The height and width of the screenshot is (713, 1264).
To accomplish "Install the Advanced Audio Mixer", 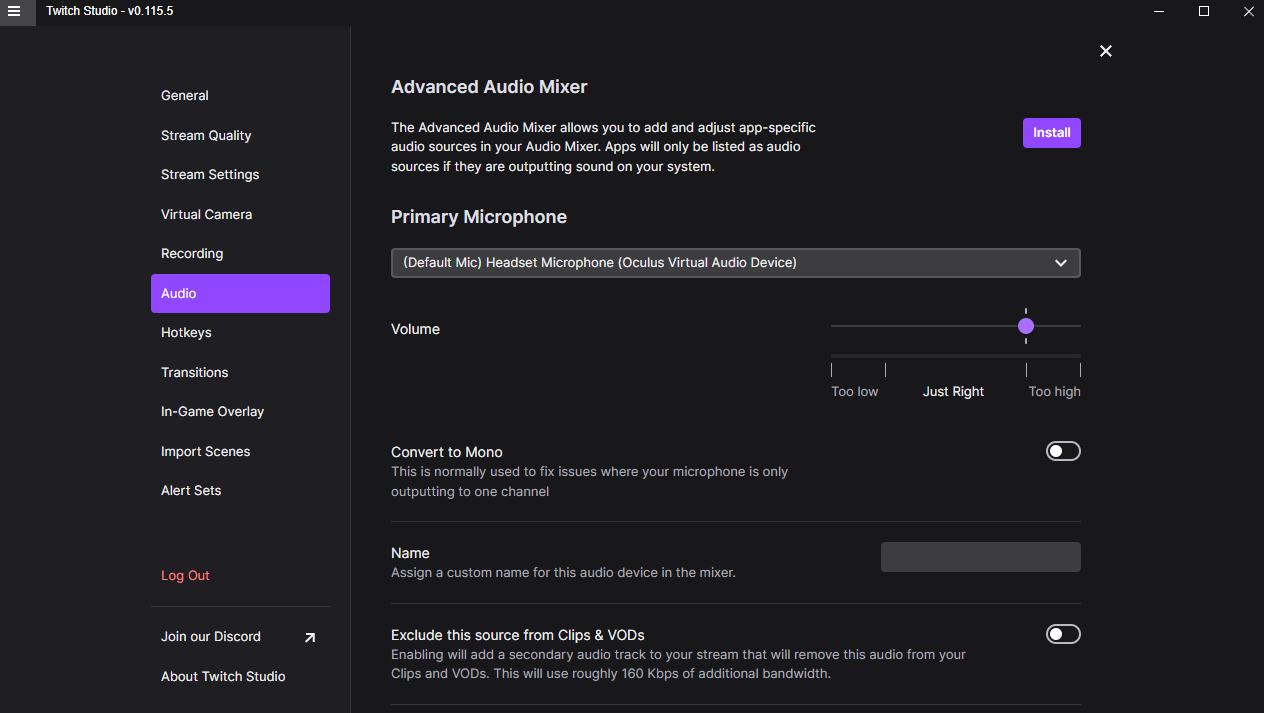I will pyautogui.click(x=1051, y=132).
